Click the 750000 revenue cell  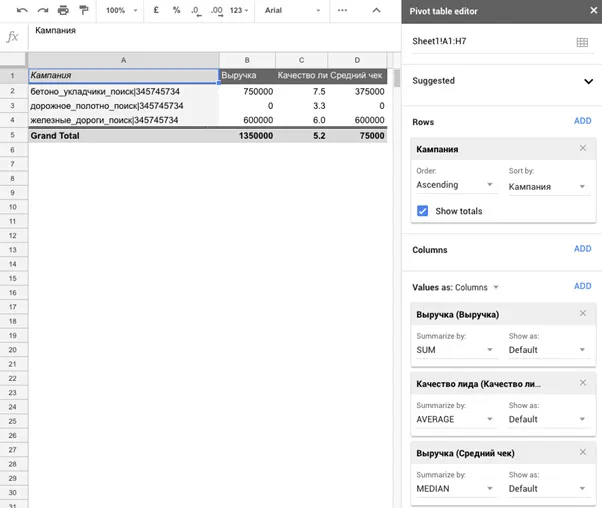pyautogui.click(x=247, y=91)
